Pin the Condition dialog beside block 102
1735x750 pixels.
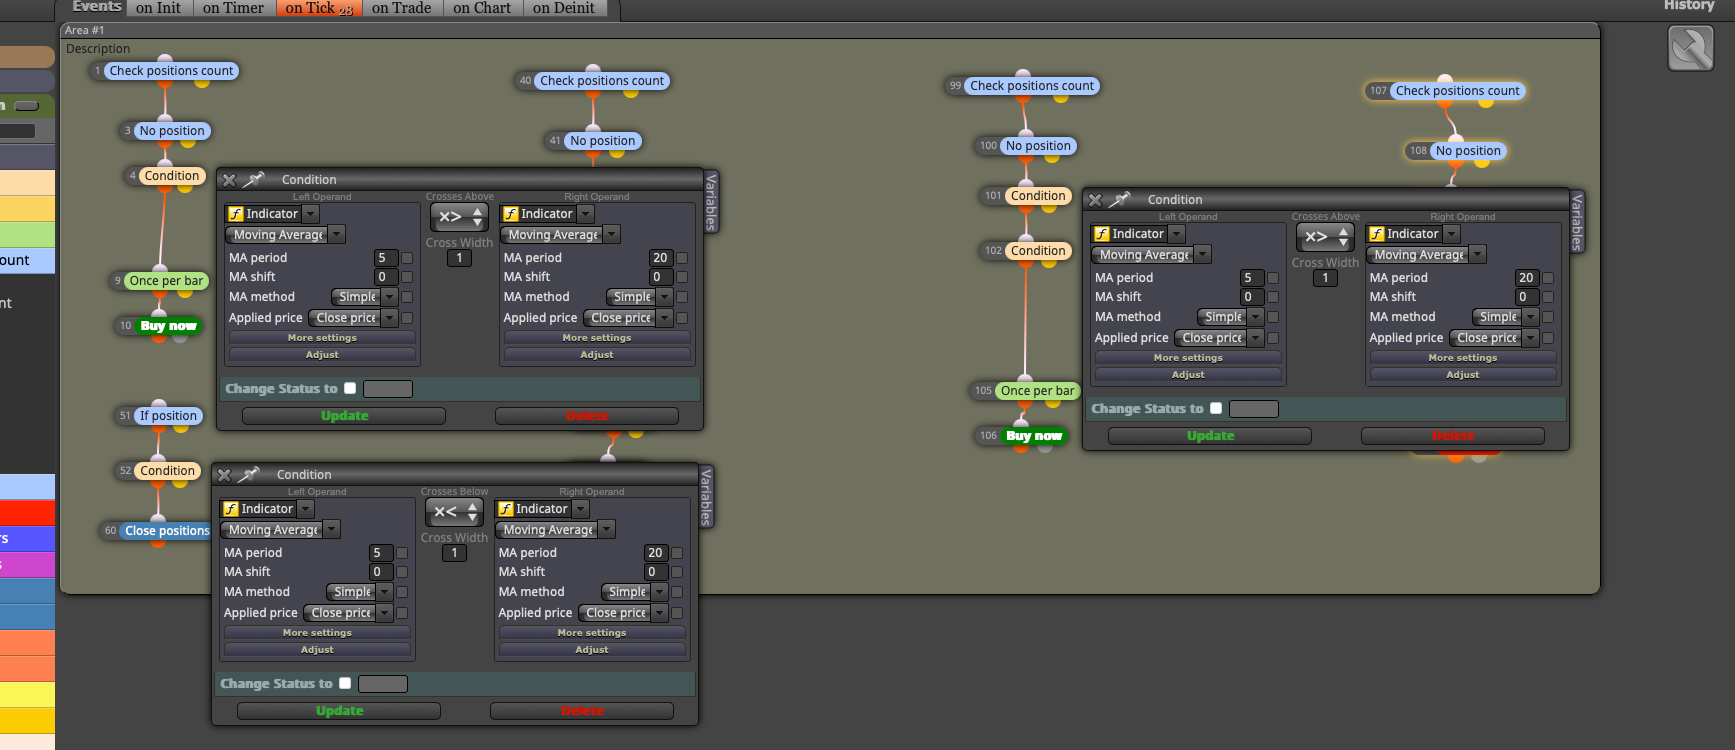pos(1120,200)
